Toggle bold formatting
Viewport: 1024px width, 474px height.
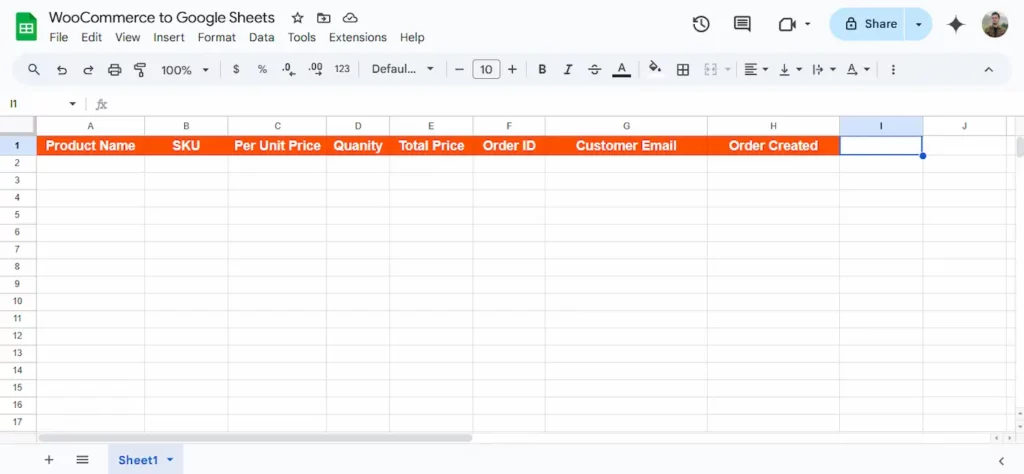pyautogui.click(x=542, y=69)
